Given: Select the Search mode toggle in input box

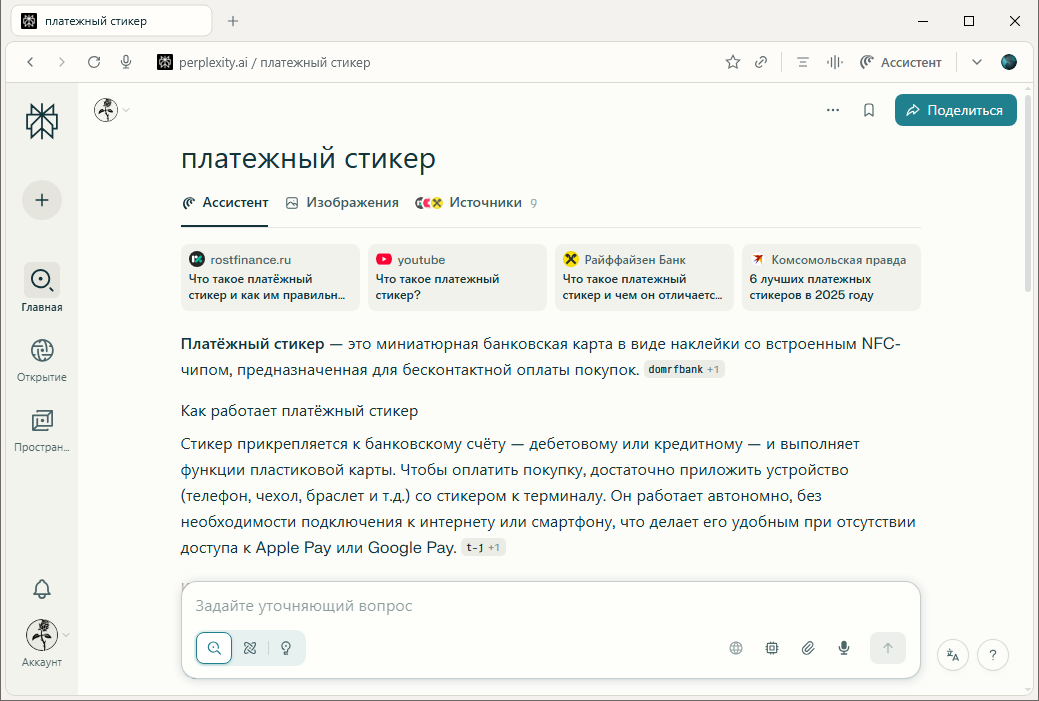Looking at the screenshot, I should tap(214, 648).
